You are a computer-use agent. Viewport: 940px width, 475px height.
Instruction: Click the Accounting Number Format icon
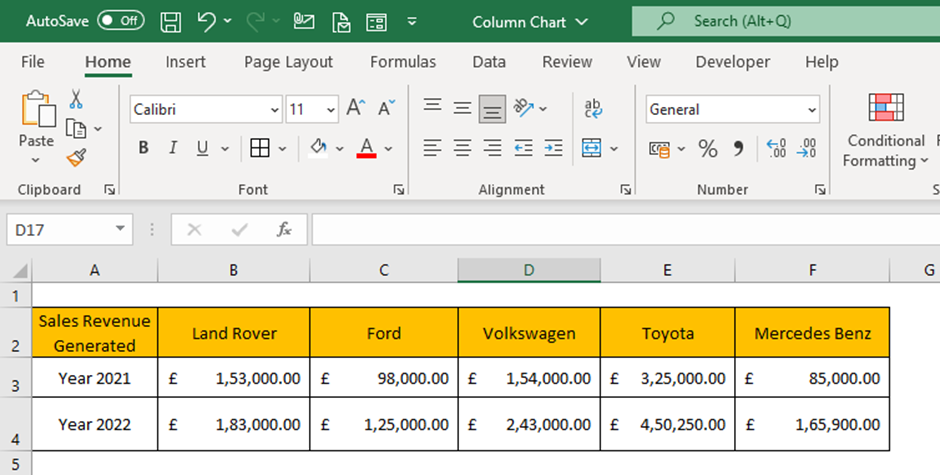tap(660, 149)
